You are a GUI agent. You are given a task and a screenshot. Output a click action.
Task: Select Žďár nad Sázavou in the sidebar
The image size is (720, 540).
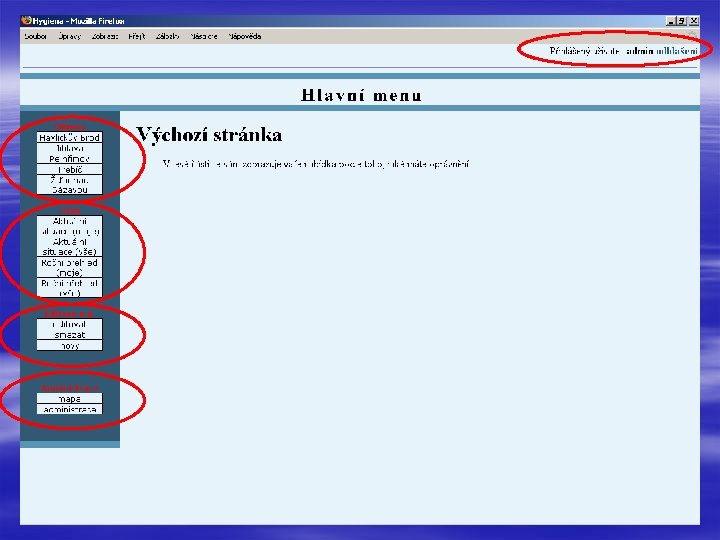(69, 185)
